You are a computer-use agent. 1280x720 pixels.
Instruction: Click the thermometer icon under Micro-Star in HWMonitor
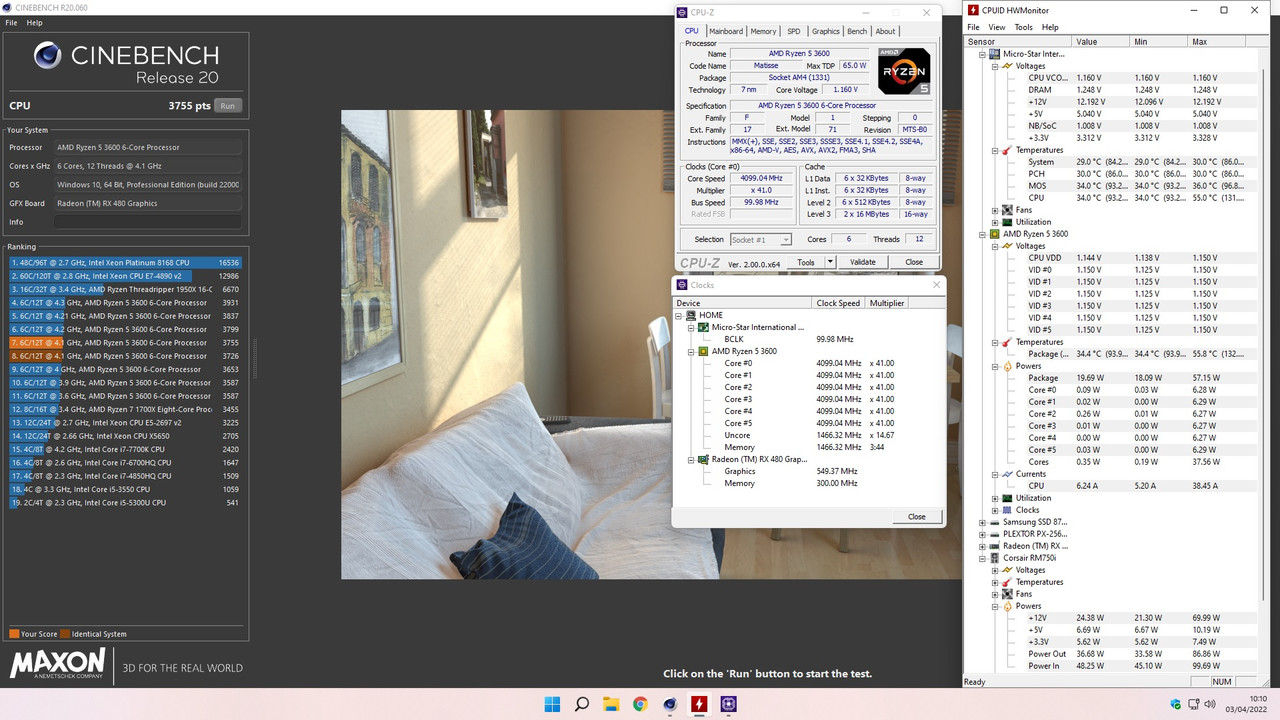point(1007,150)
